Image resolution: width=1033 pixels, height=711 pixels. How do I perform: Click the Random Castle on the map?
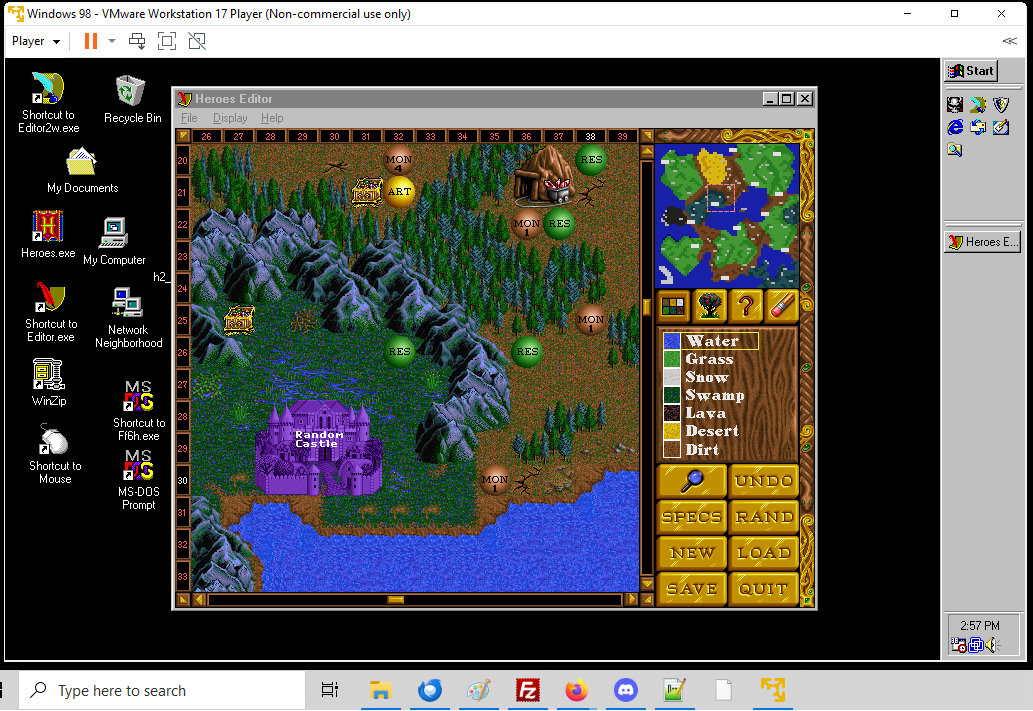pyautogui.click(x=320, y=448)
